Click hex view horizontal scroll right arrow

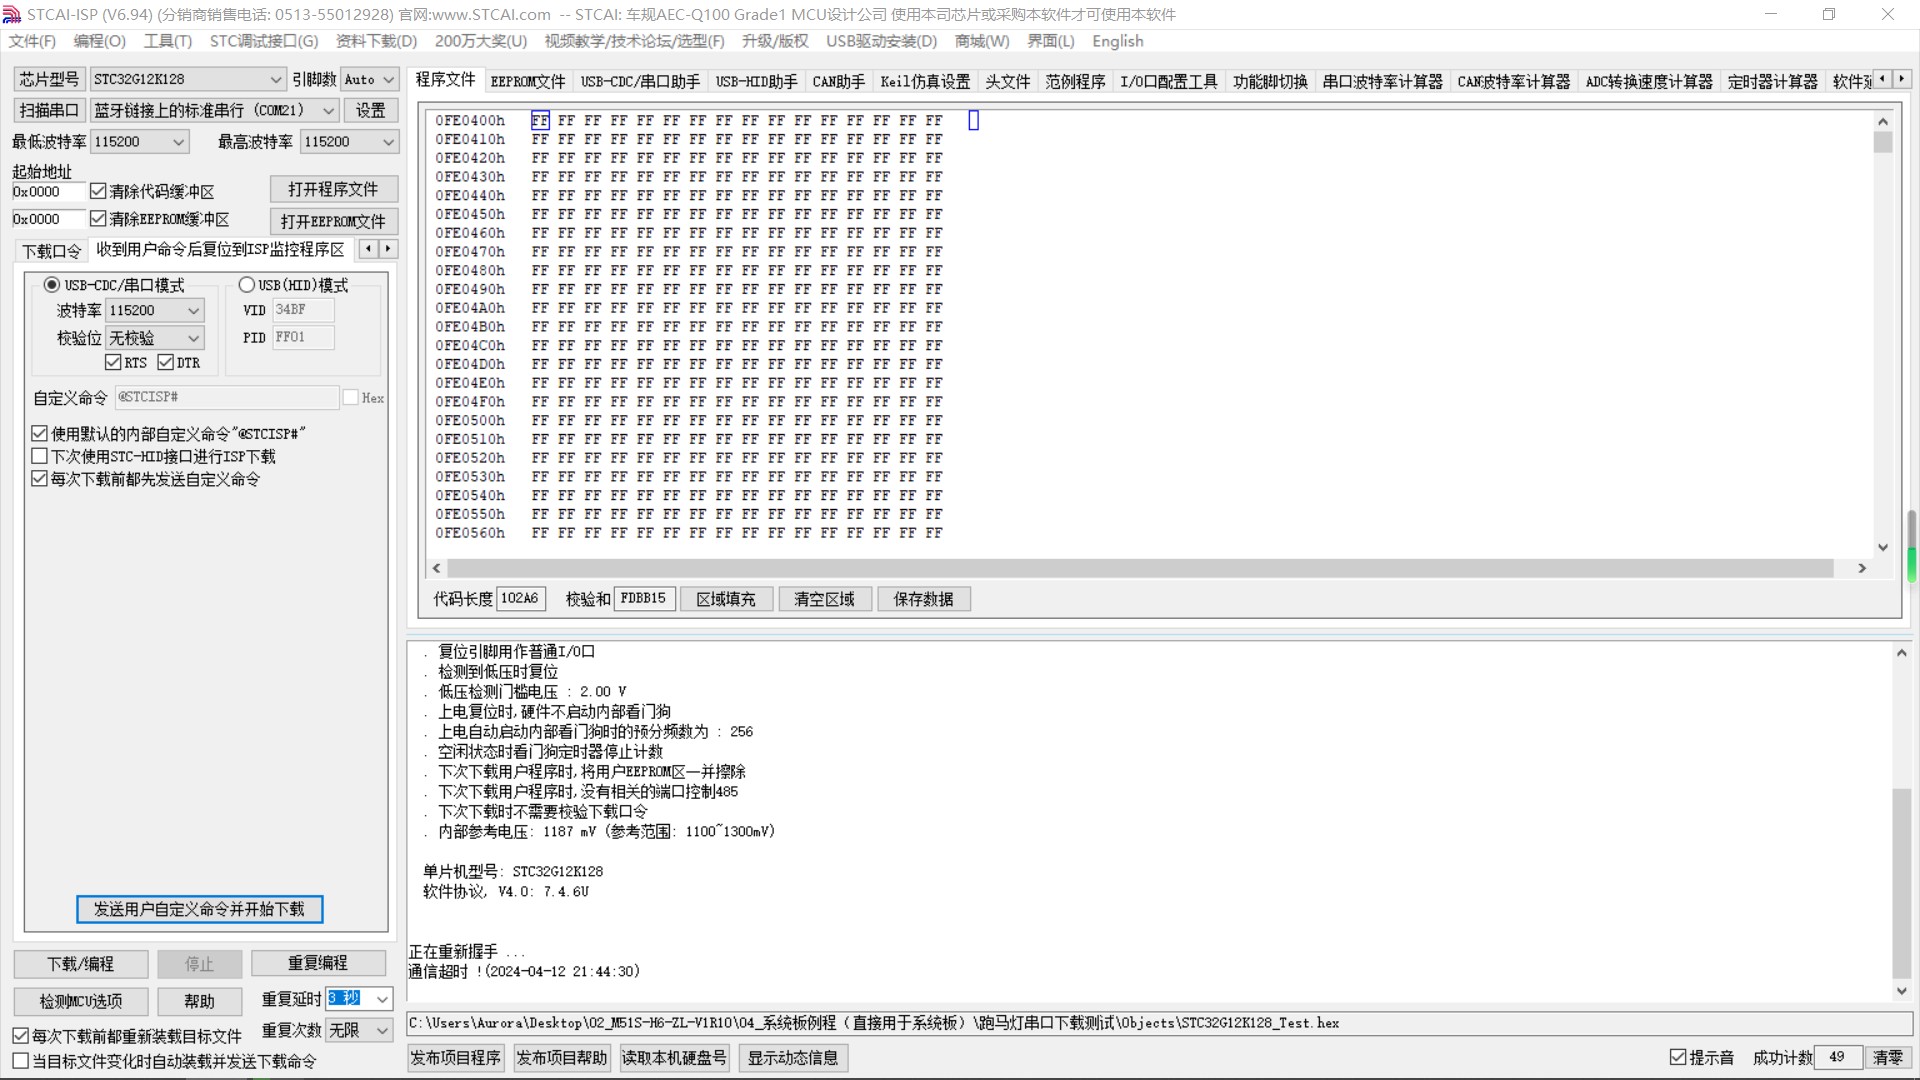1862,568
